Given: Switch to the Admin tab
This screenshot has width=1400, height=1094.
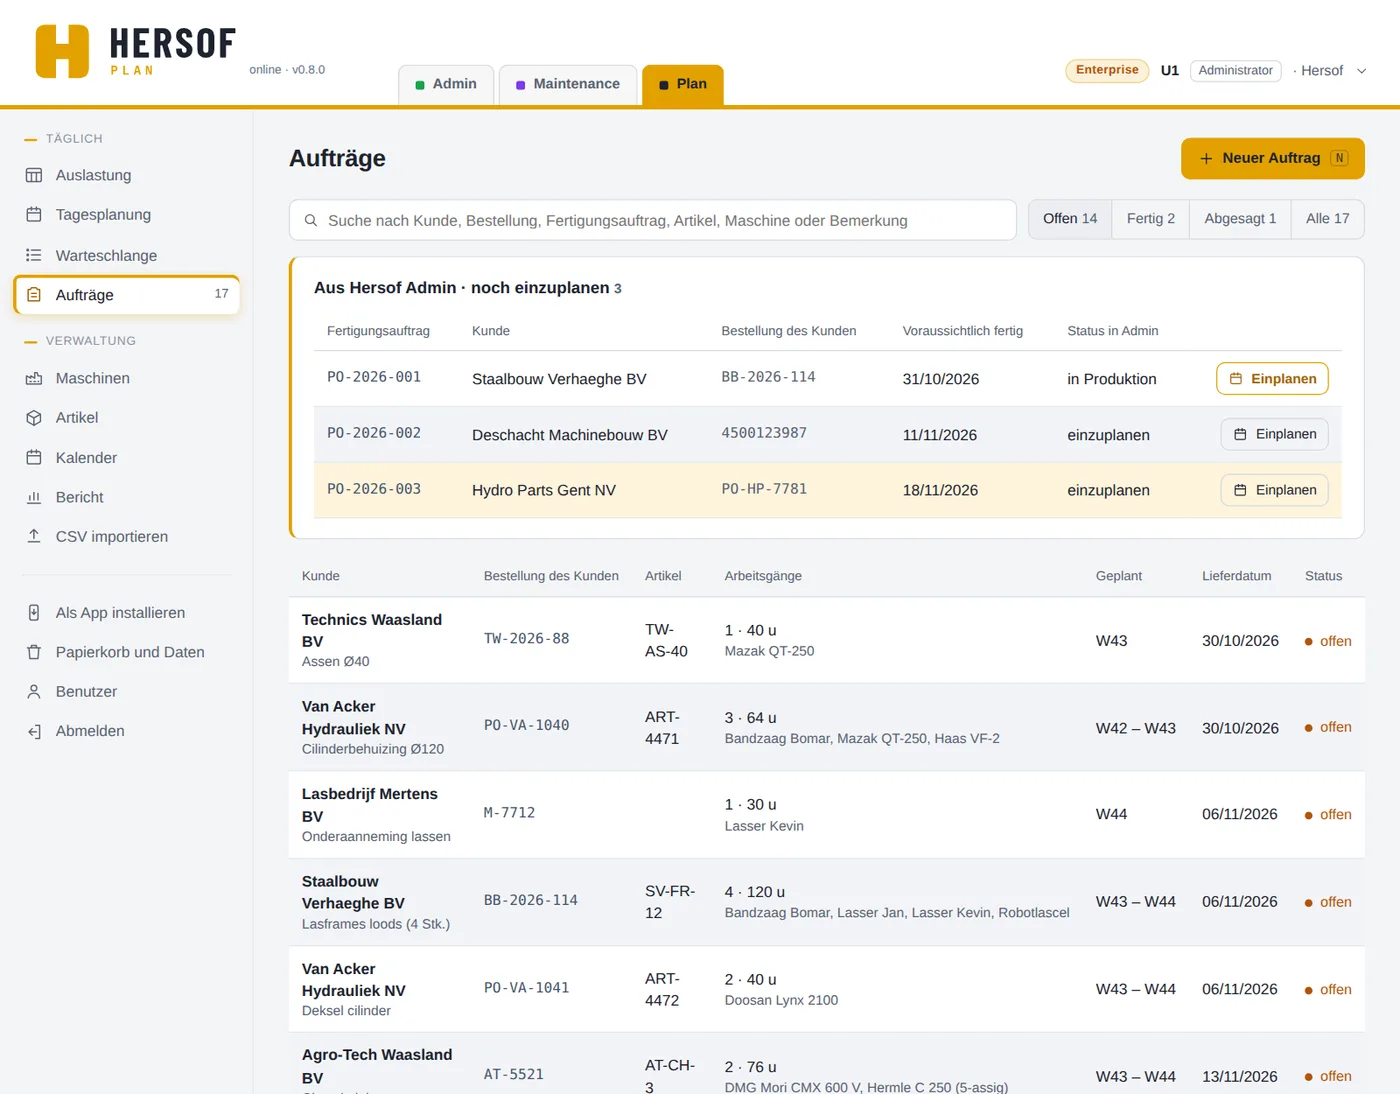Looking at the screenshot, I should tap(446, 84).
